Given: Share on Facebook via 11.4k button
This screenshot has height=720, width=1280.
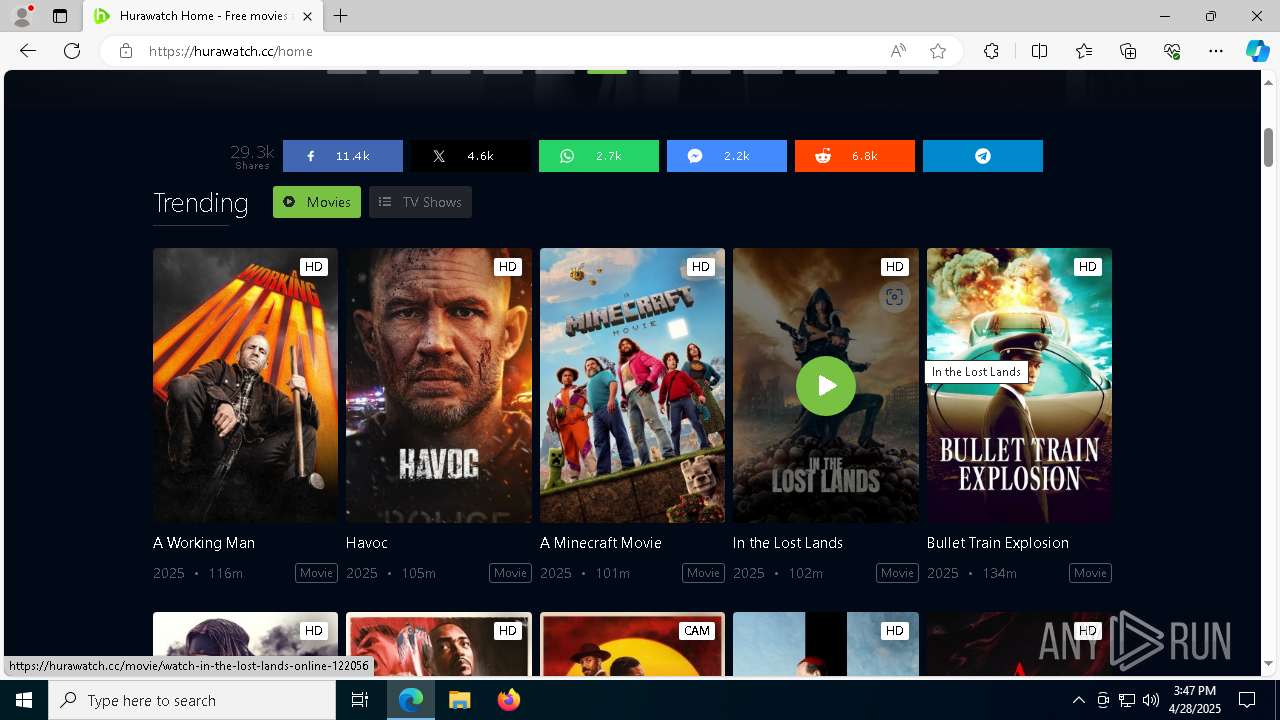Looking at the screenshot, I should point(342,156).
